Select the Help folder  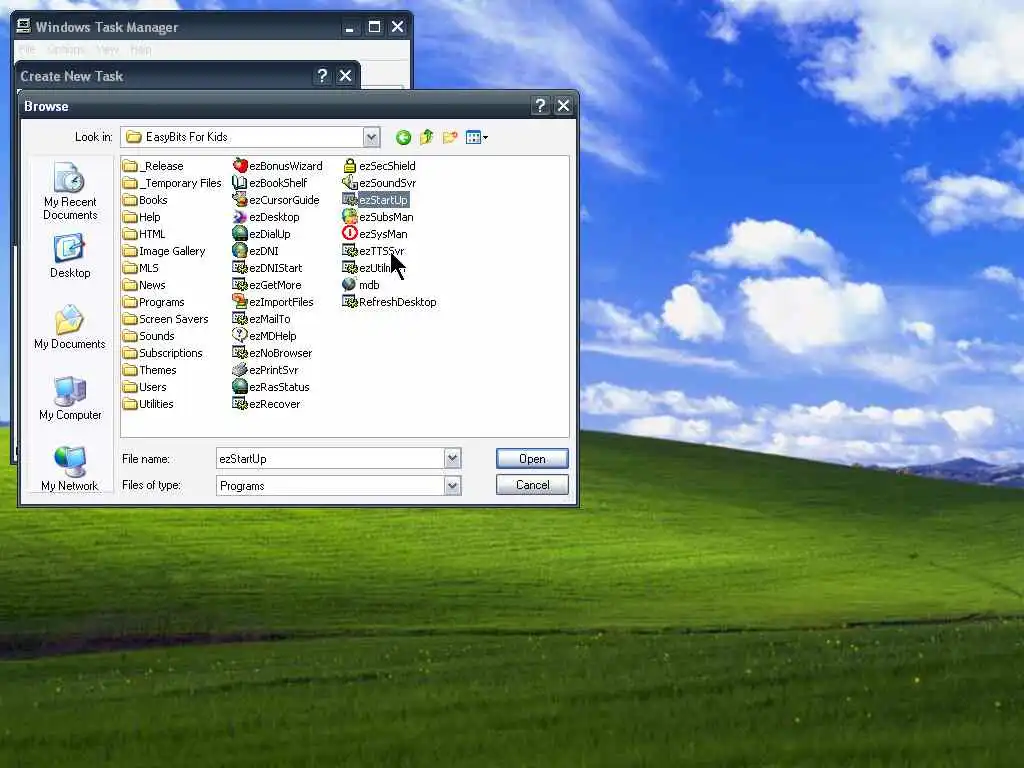point(141,217)
